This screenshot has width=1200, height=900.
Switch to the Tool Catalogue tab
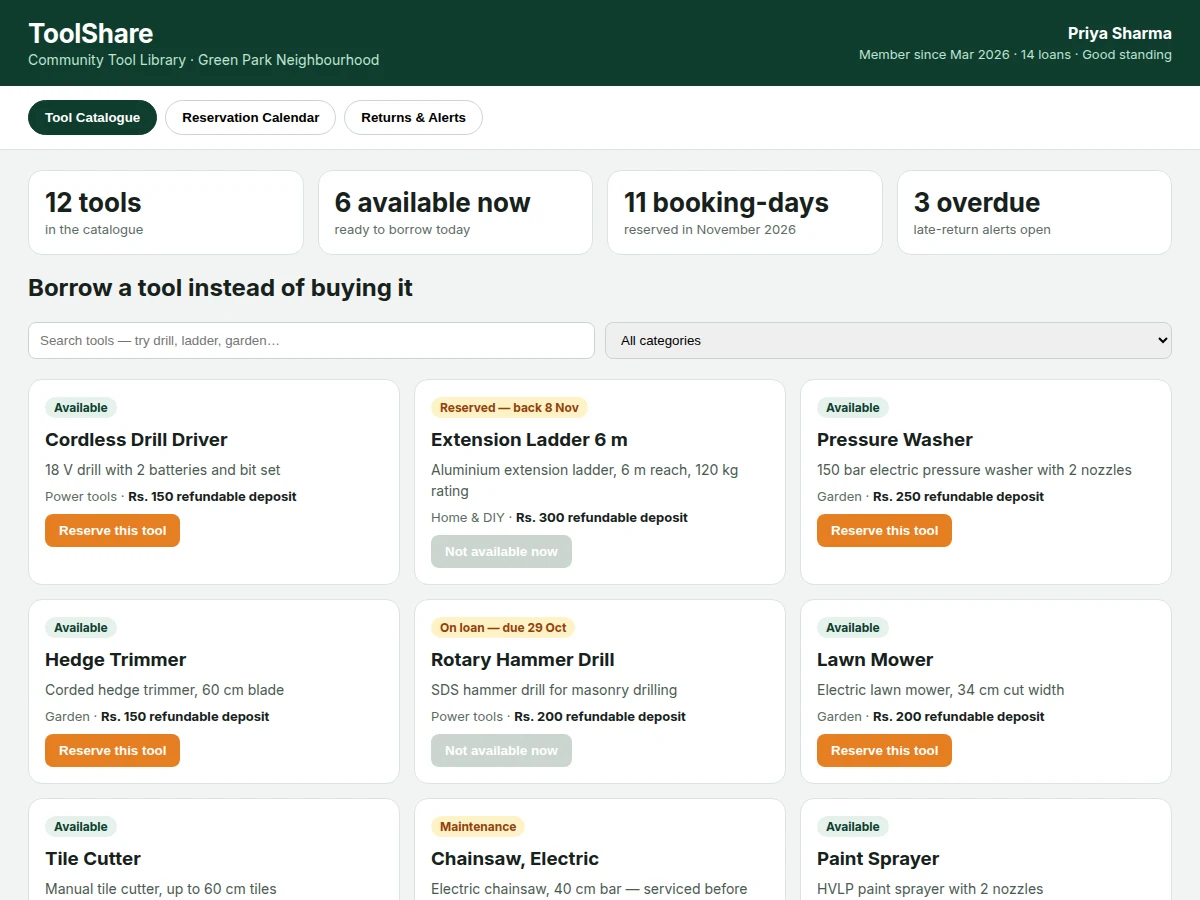point(92,117)
